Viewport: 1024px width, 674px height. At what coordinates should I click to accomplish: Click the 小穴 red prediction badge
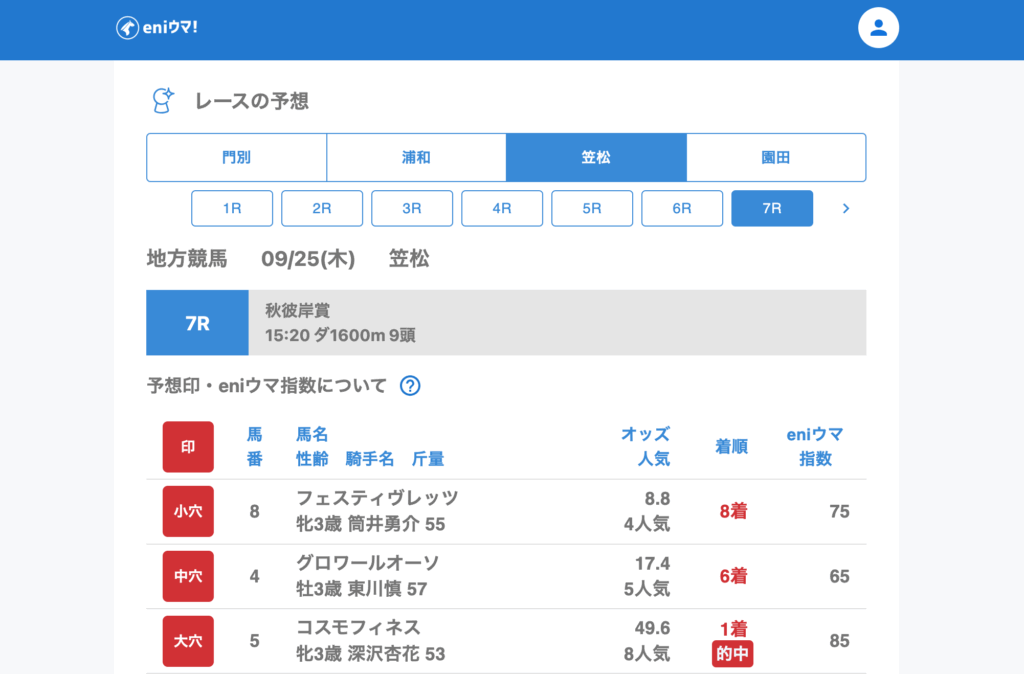point(188,511)
